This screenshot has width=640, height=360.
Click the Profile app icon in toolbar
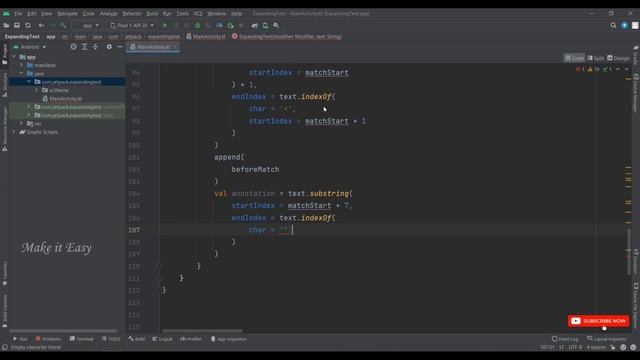coord(219,25)
